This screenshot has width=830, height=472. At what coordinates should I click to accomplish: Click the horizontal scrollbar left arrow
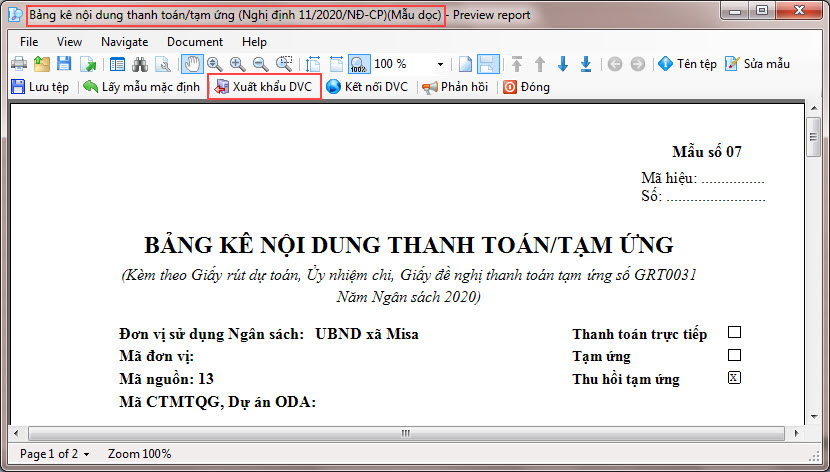click(x=16, y=433)
